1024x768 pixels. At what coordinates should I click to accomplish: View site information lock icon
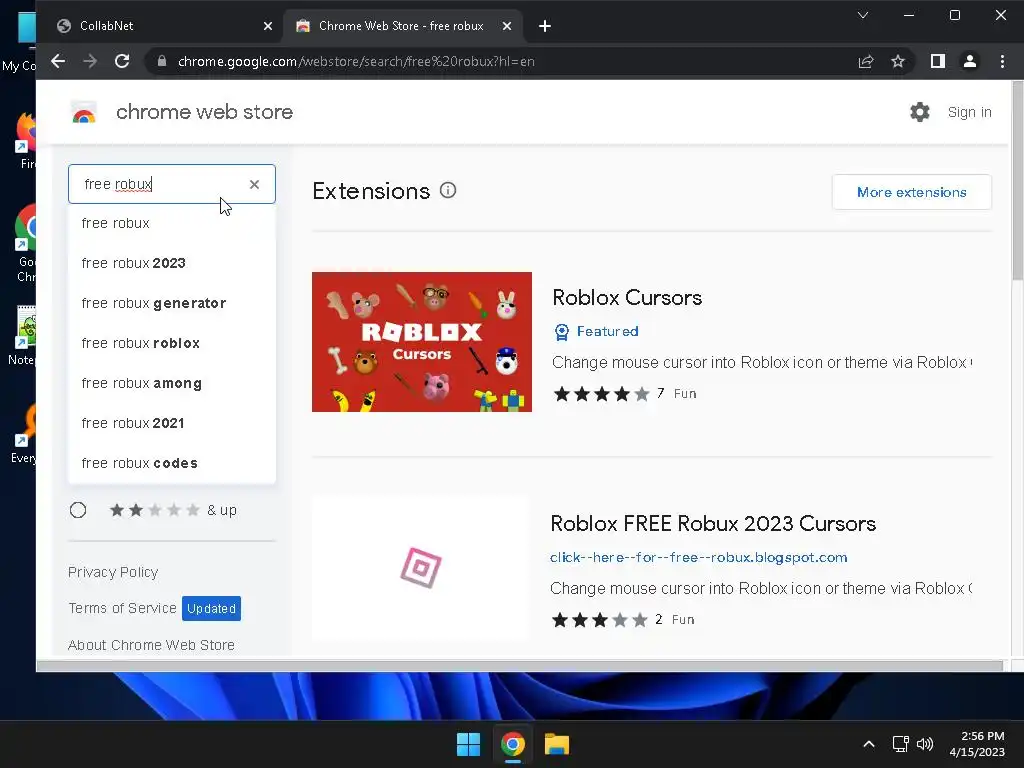pos(162,61)
